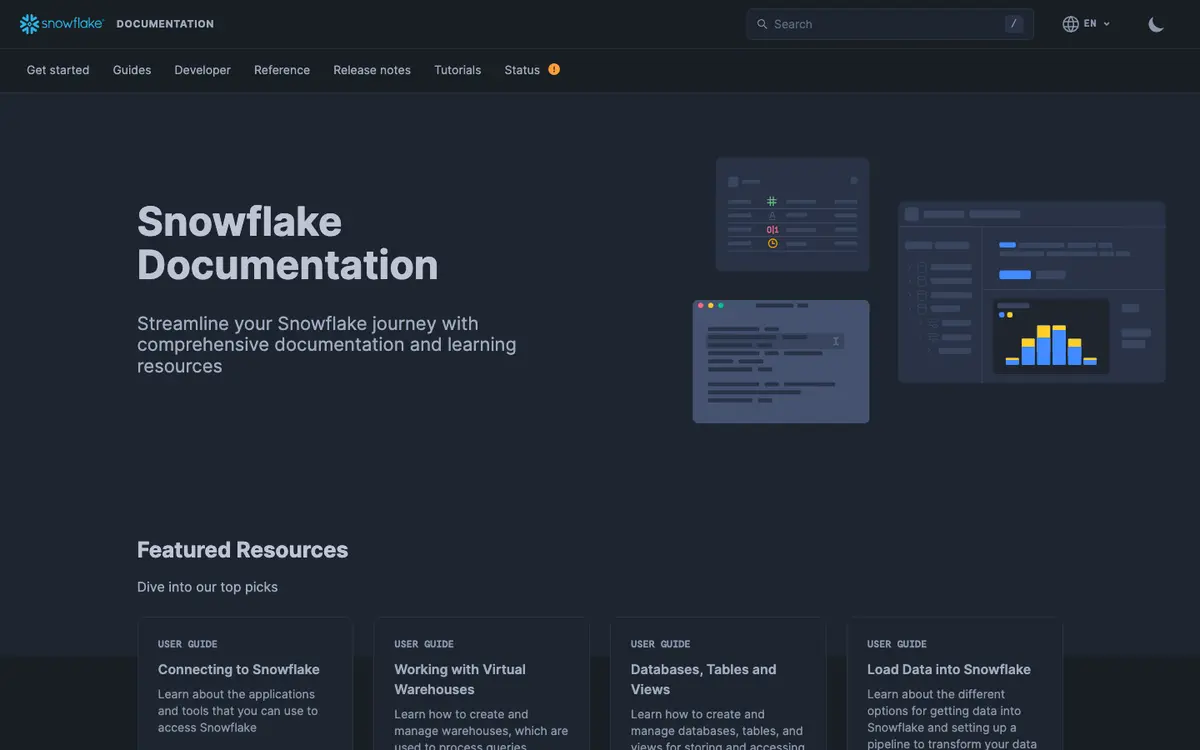Open the Guides menu item
This screenshot has height=750, width=1200.
pyautogui.click(x=132, y=70)
